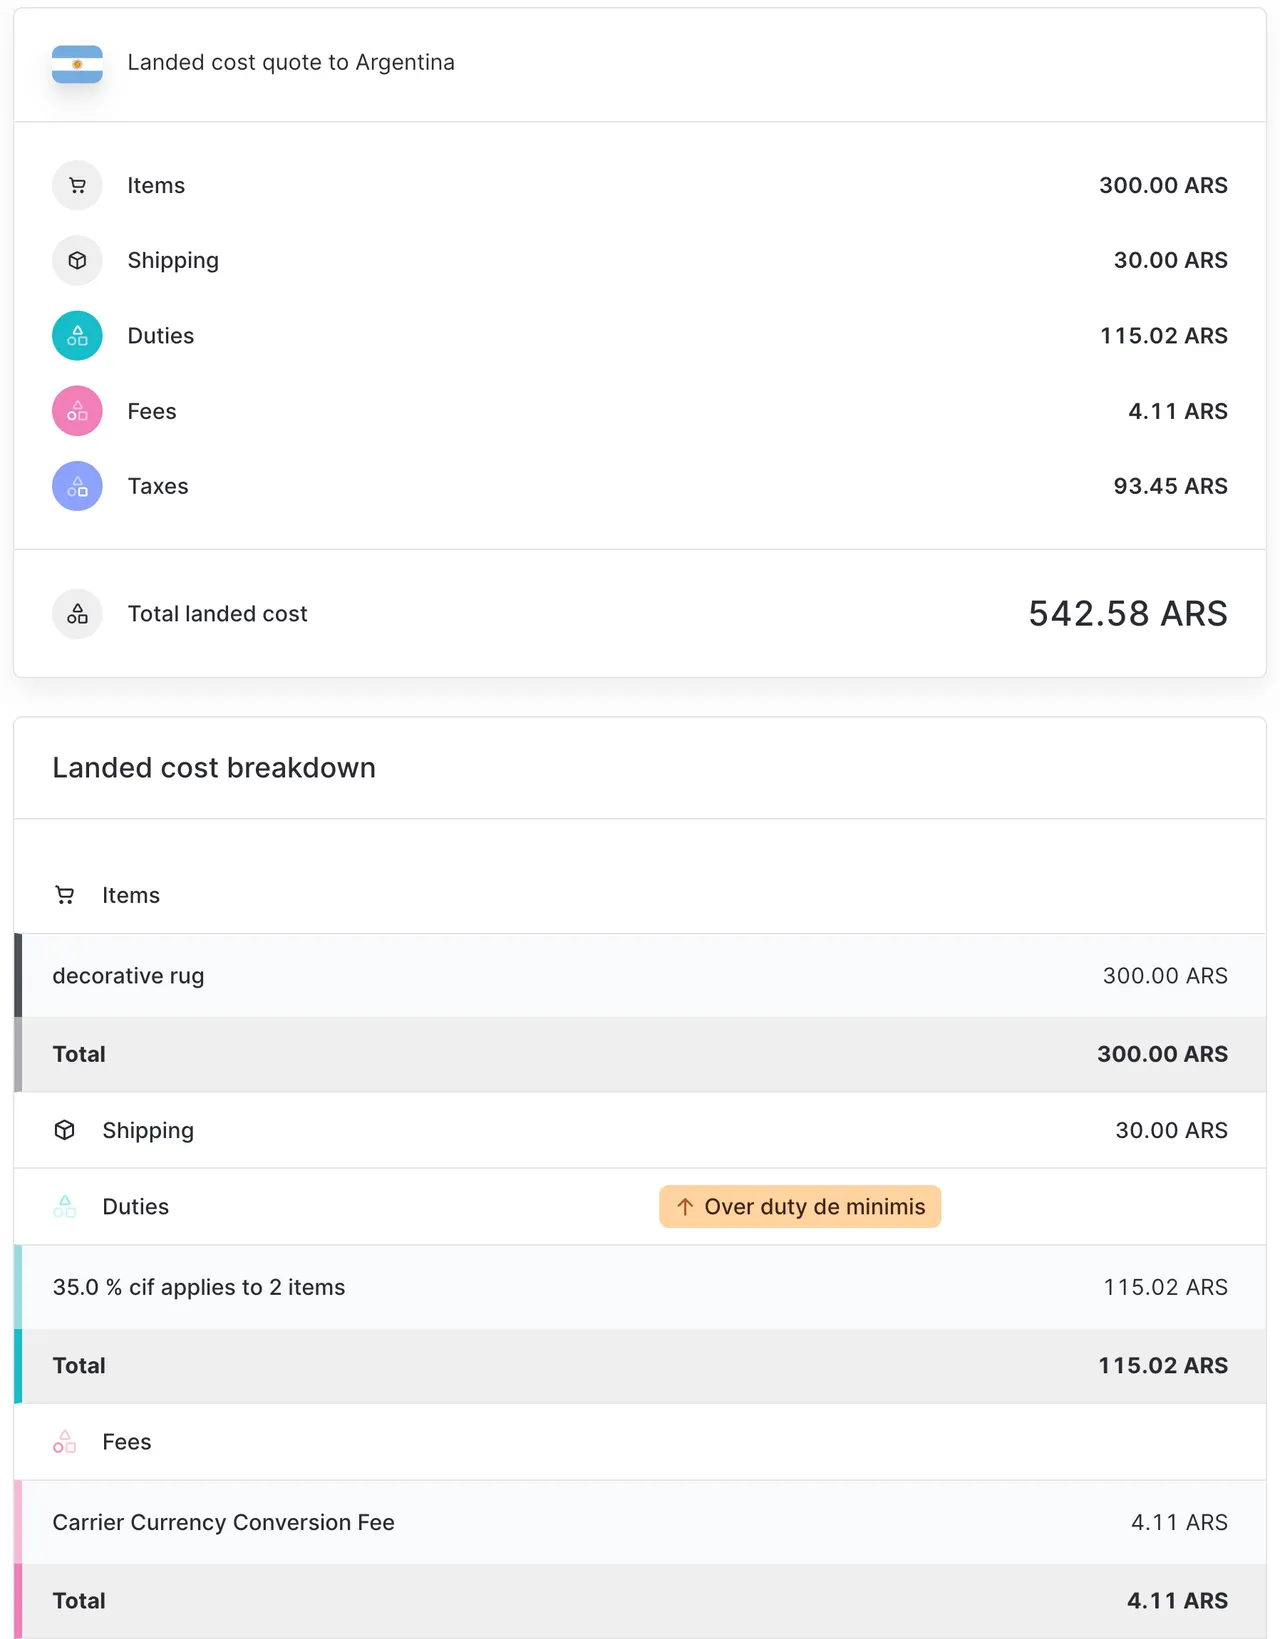Click the Items icon in breakdown section
Image resolution: width=1280 pixels, height=1639 pixels.
64,895
